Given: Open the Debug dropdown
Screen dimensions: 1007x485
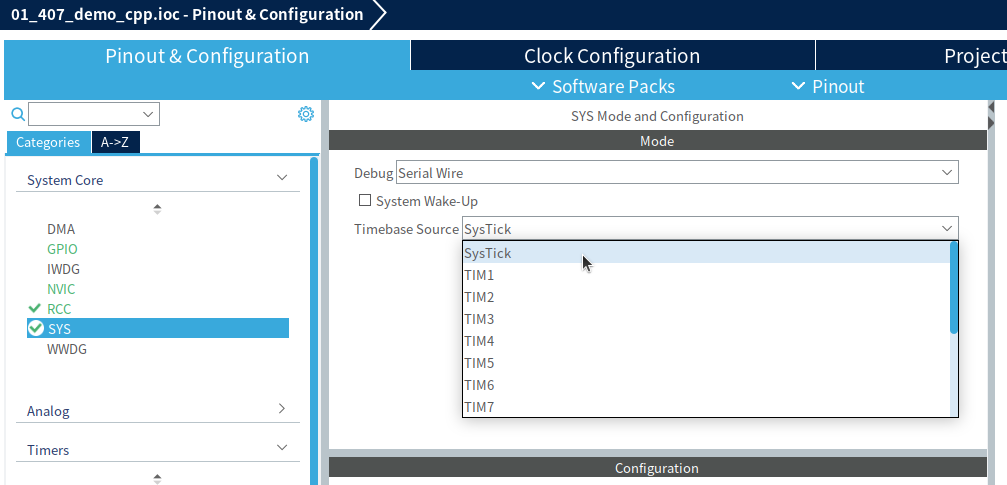Looking at the screenshot, I should [x=676, y=173].
